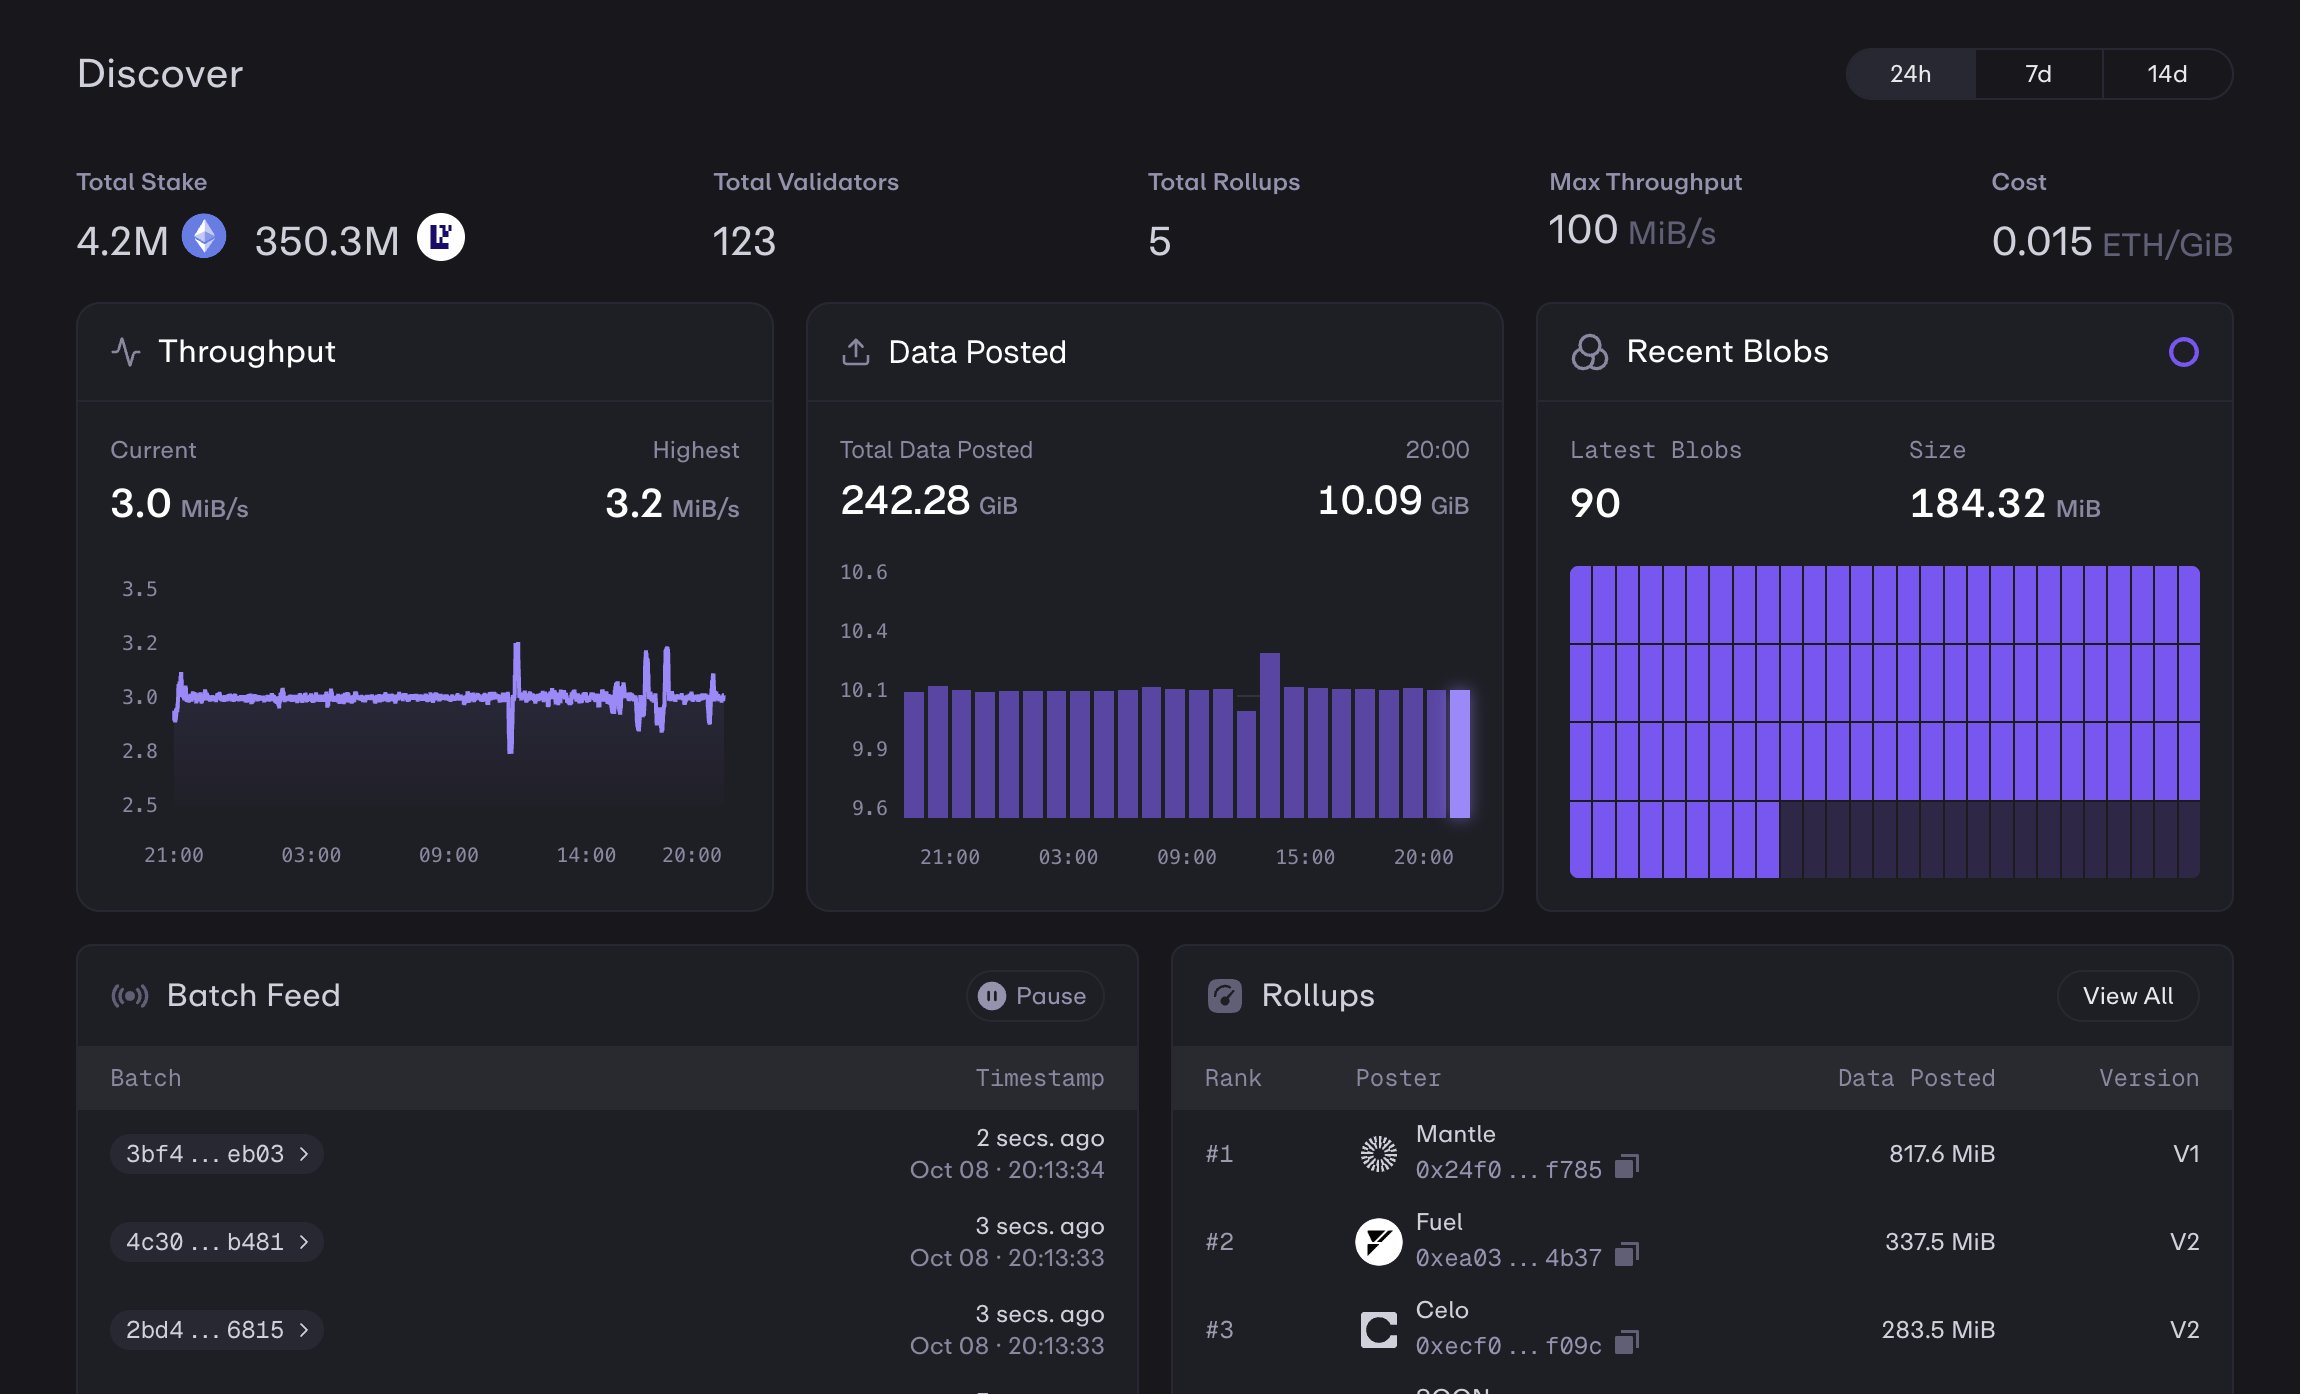Open batch 2bd4...6815 chevron
The height and width of the screenshot is (1394, 2300).
[304, 1330]
